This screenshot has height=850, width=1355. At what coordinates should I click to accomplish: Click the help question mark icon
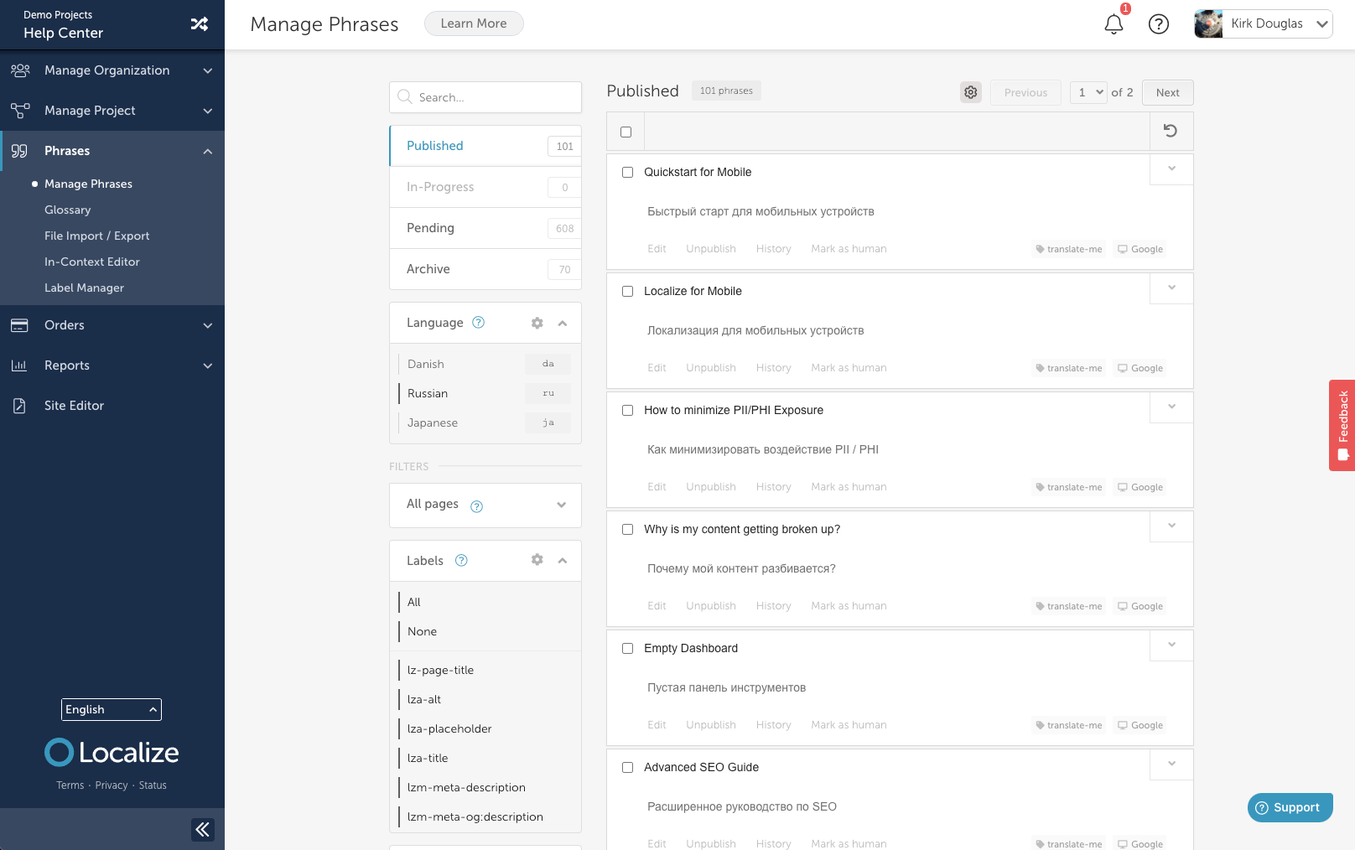tap(1158, 24)
